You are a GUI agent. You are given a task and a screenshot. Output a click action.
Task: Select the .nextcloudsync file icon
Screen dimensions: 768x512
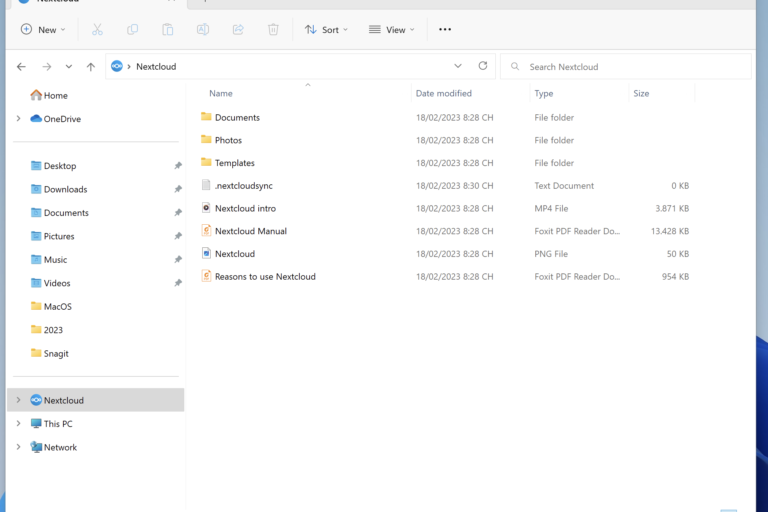click(x=206, y=185)
